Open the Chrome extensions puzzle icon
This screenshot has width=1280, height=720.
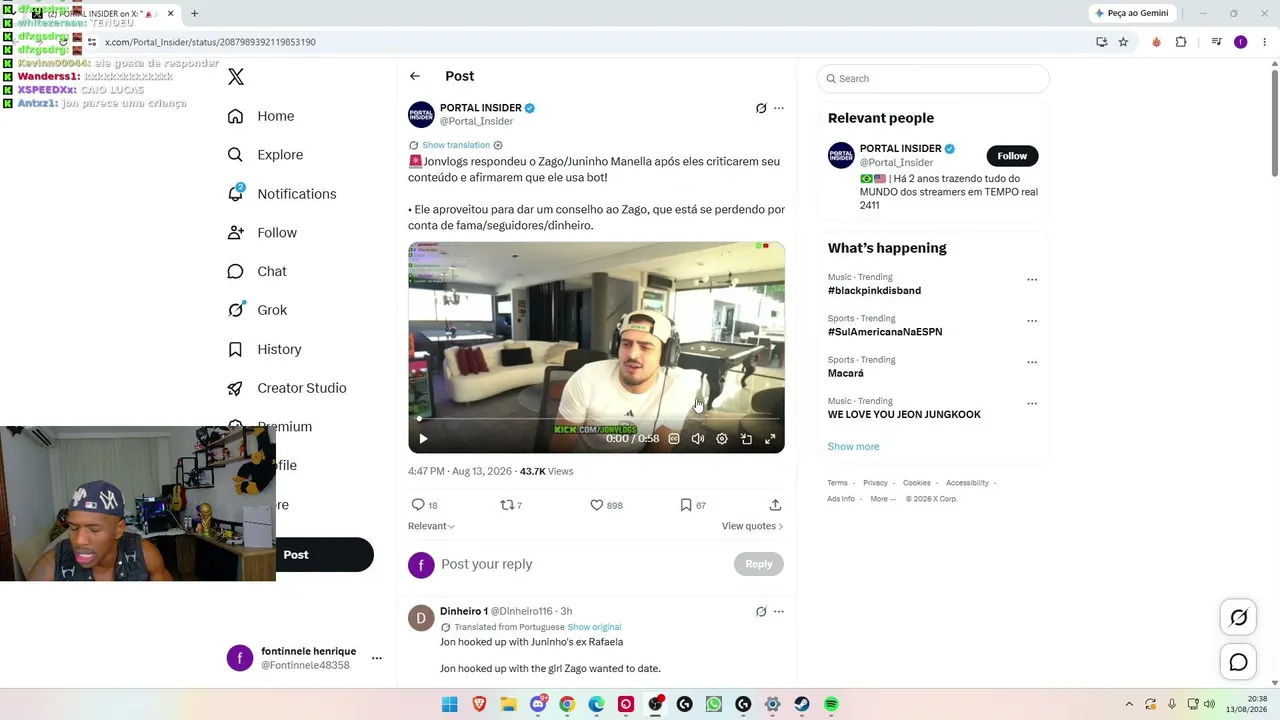pos(1181,42)
